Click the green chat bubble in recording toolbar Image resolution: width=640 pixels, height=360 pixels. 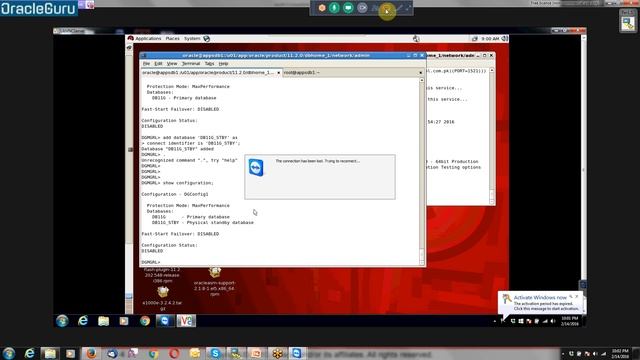348,8
